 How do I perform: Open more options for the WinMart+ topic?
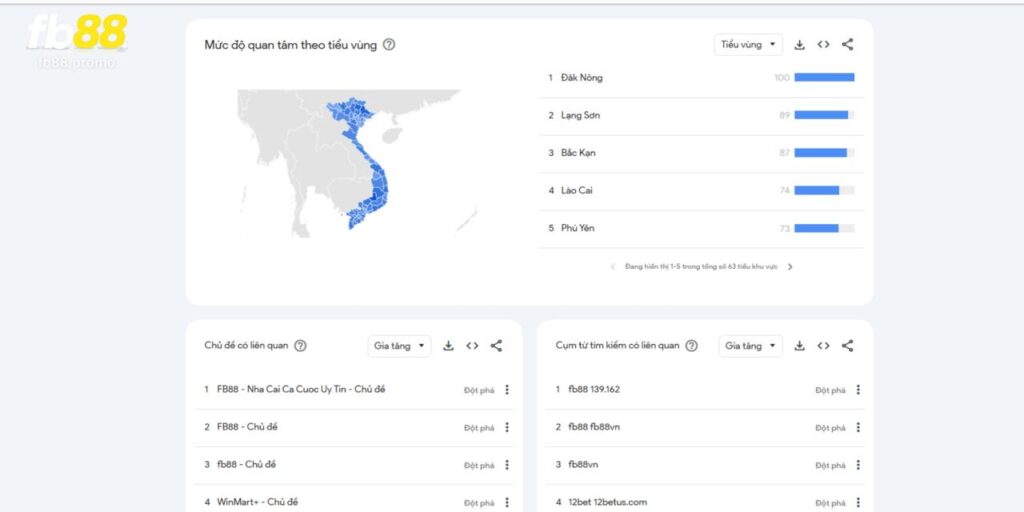tap(507, 503)
